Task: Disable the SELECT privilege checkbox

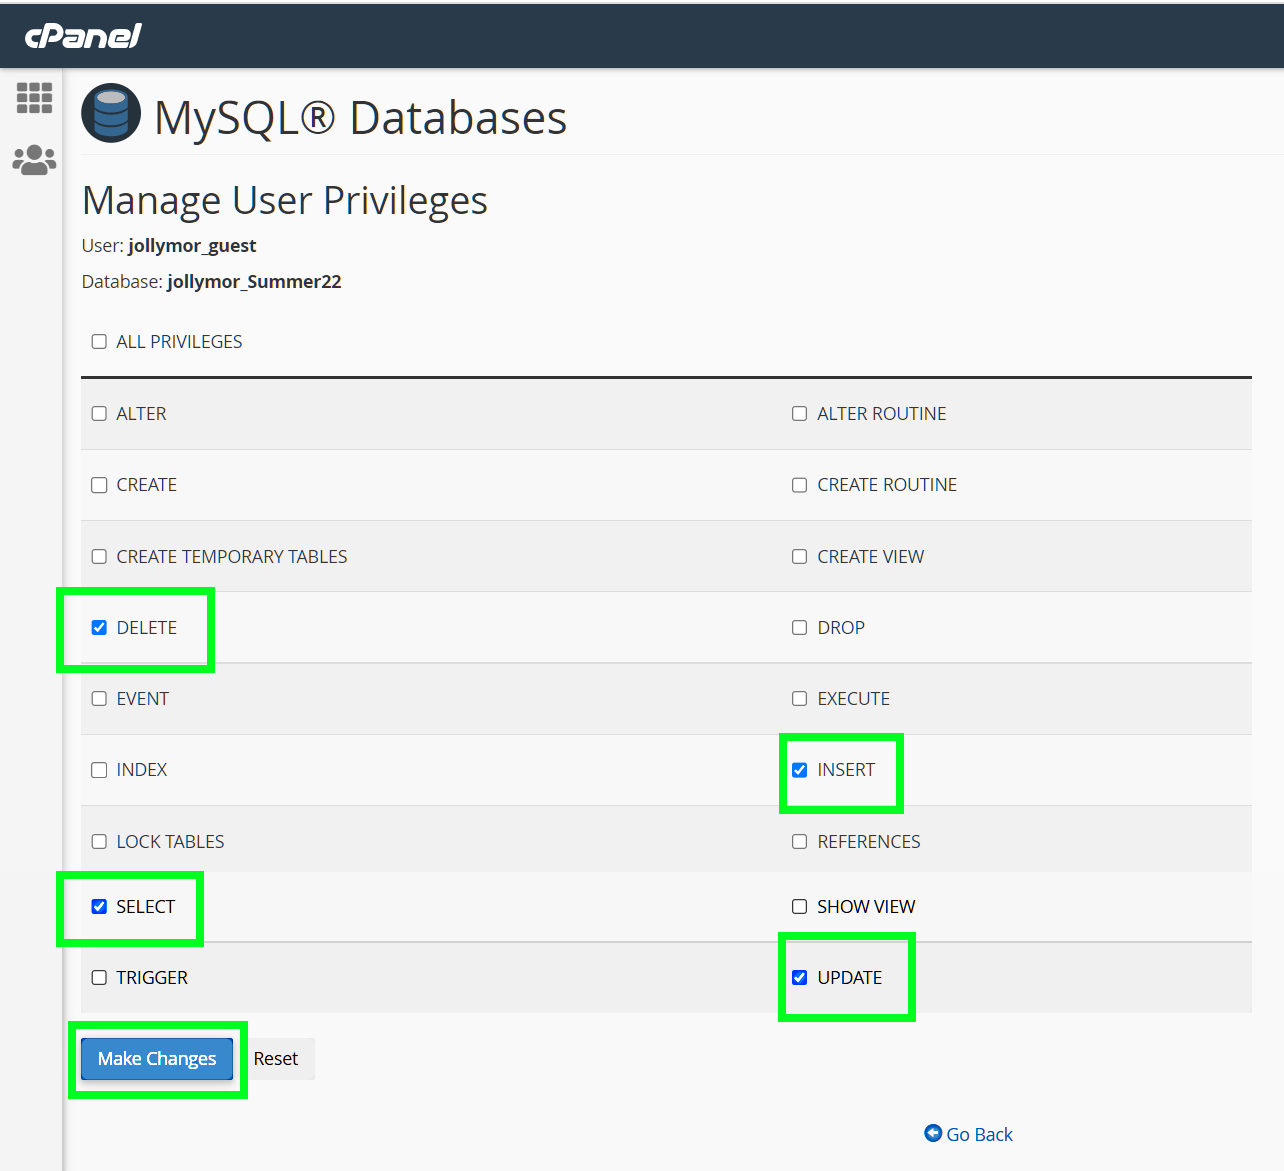Action: [x=99, y=907]
